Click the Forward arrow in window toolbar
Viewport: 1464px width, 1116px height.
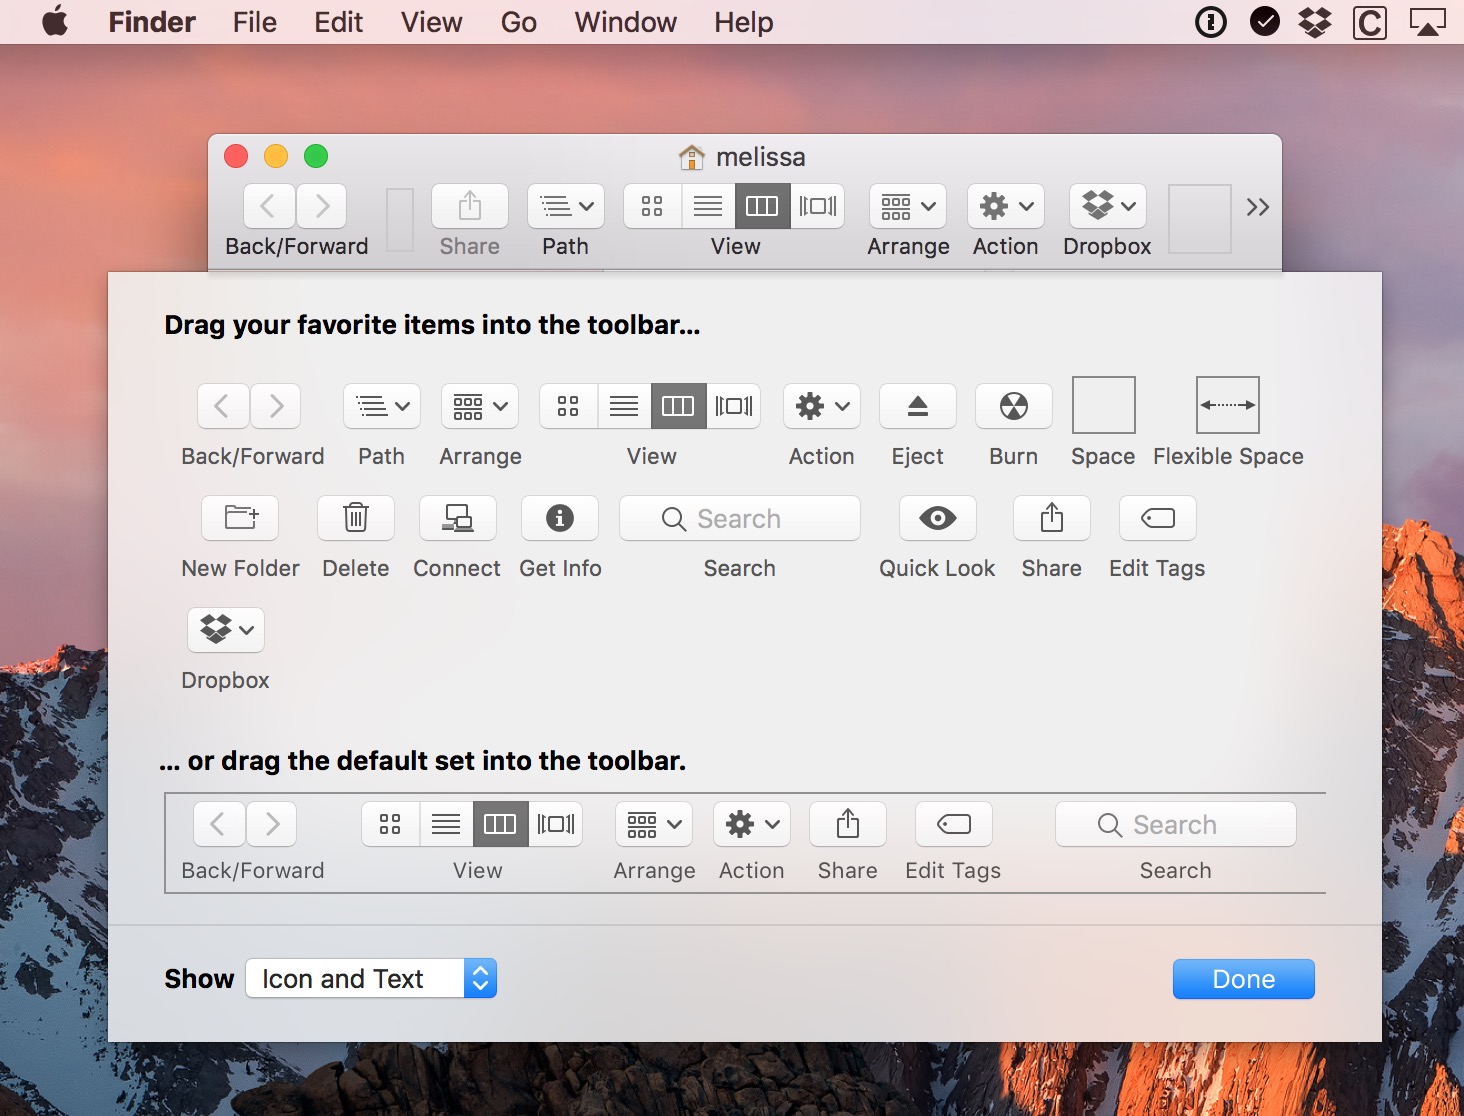point(321,207)
